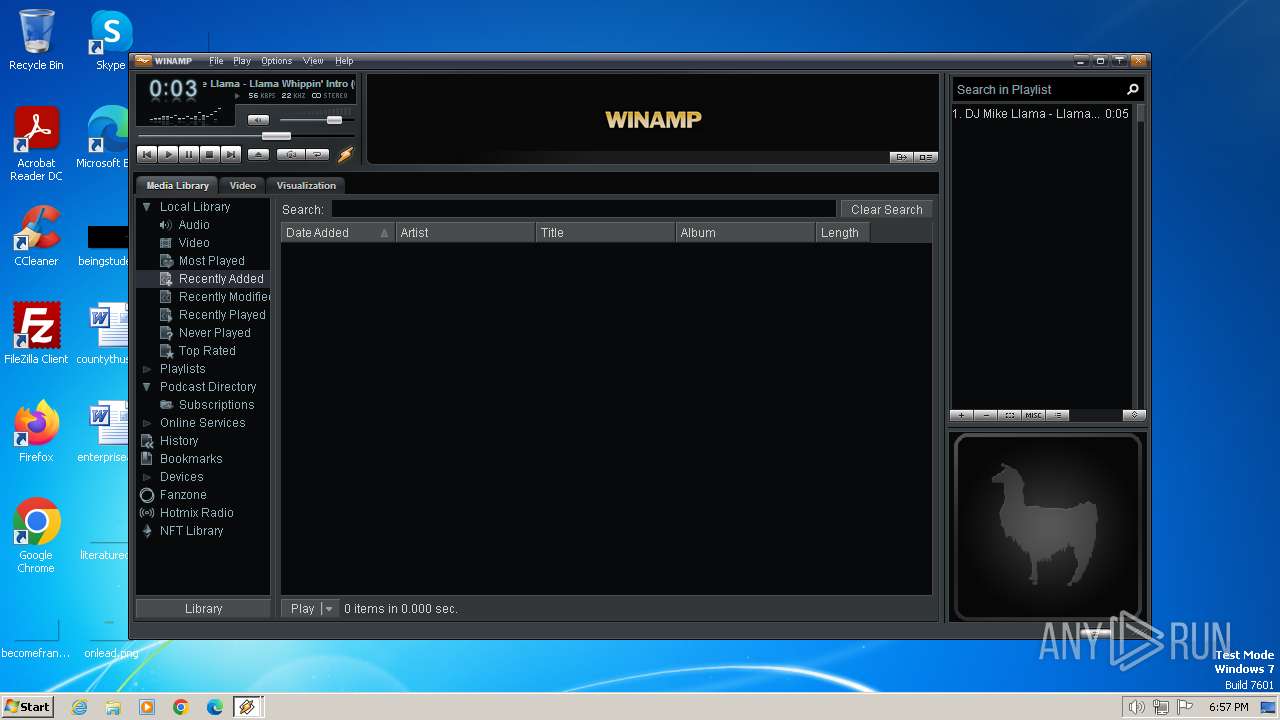Select Video in the library tree
The width and height of the screenshot is (1280, 720).
[x=194, y=243]
